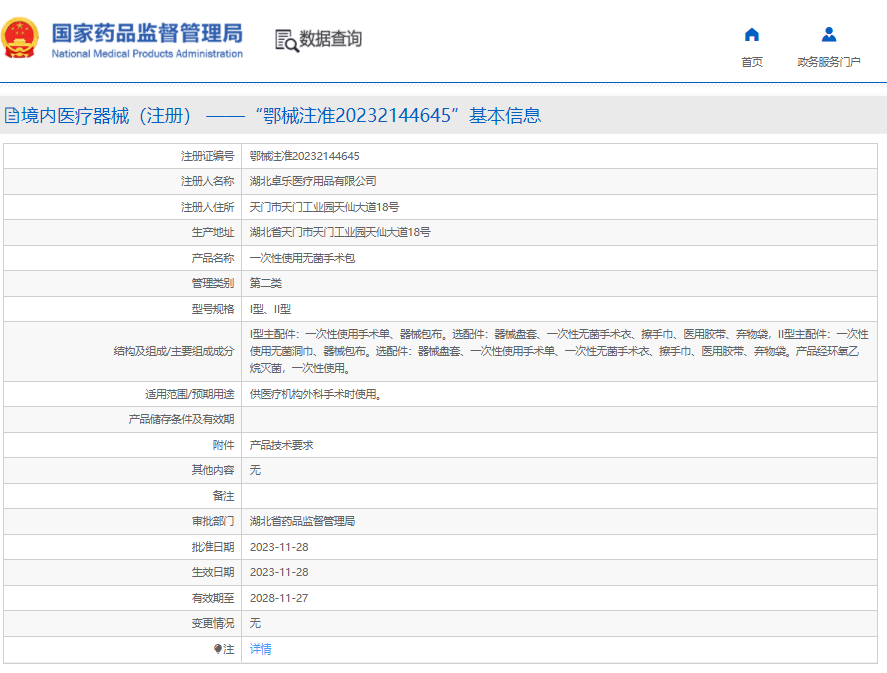Click expiry date 2028-11-27

click(x=279, y=598)
